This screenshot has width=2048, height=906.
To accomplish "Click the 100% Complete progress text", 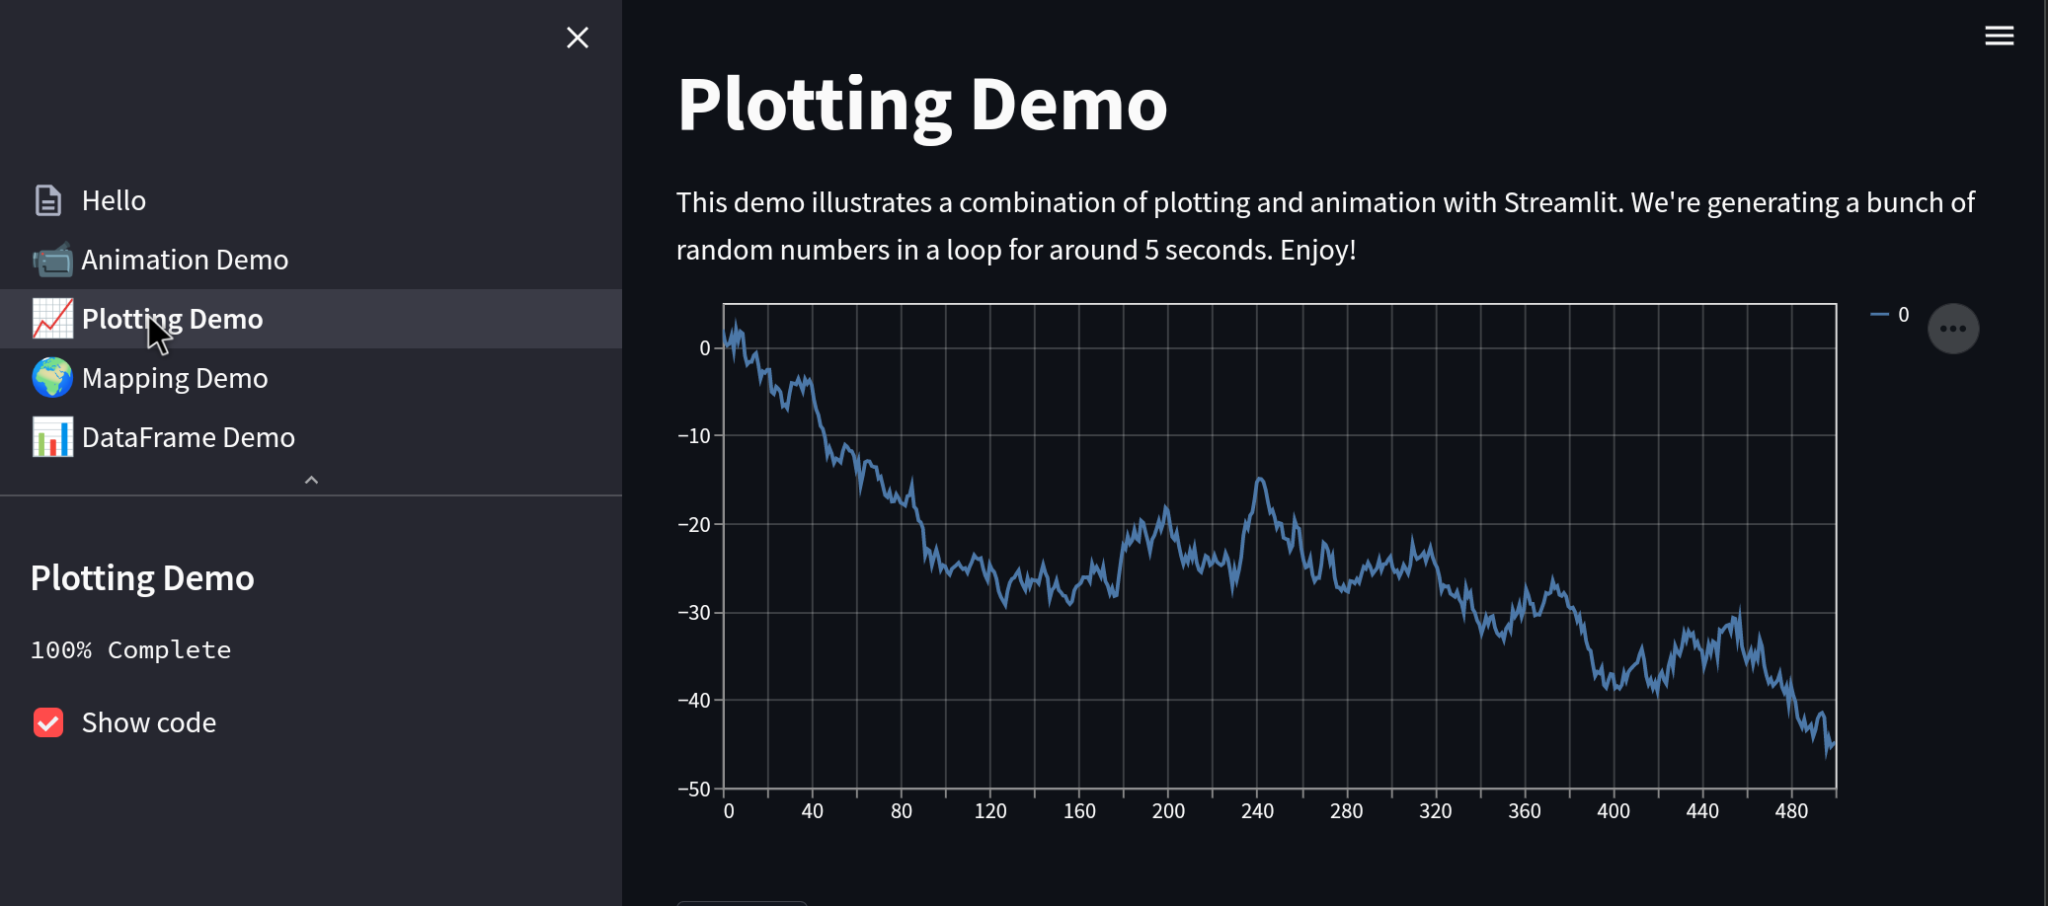I will [131, 650].
